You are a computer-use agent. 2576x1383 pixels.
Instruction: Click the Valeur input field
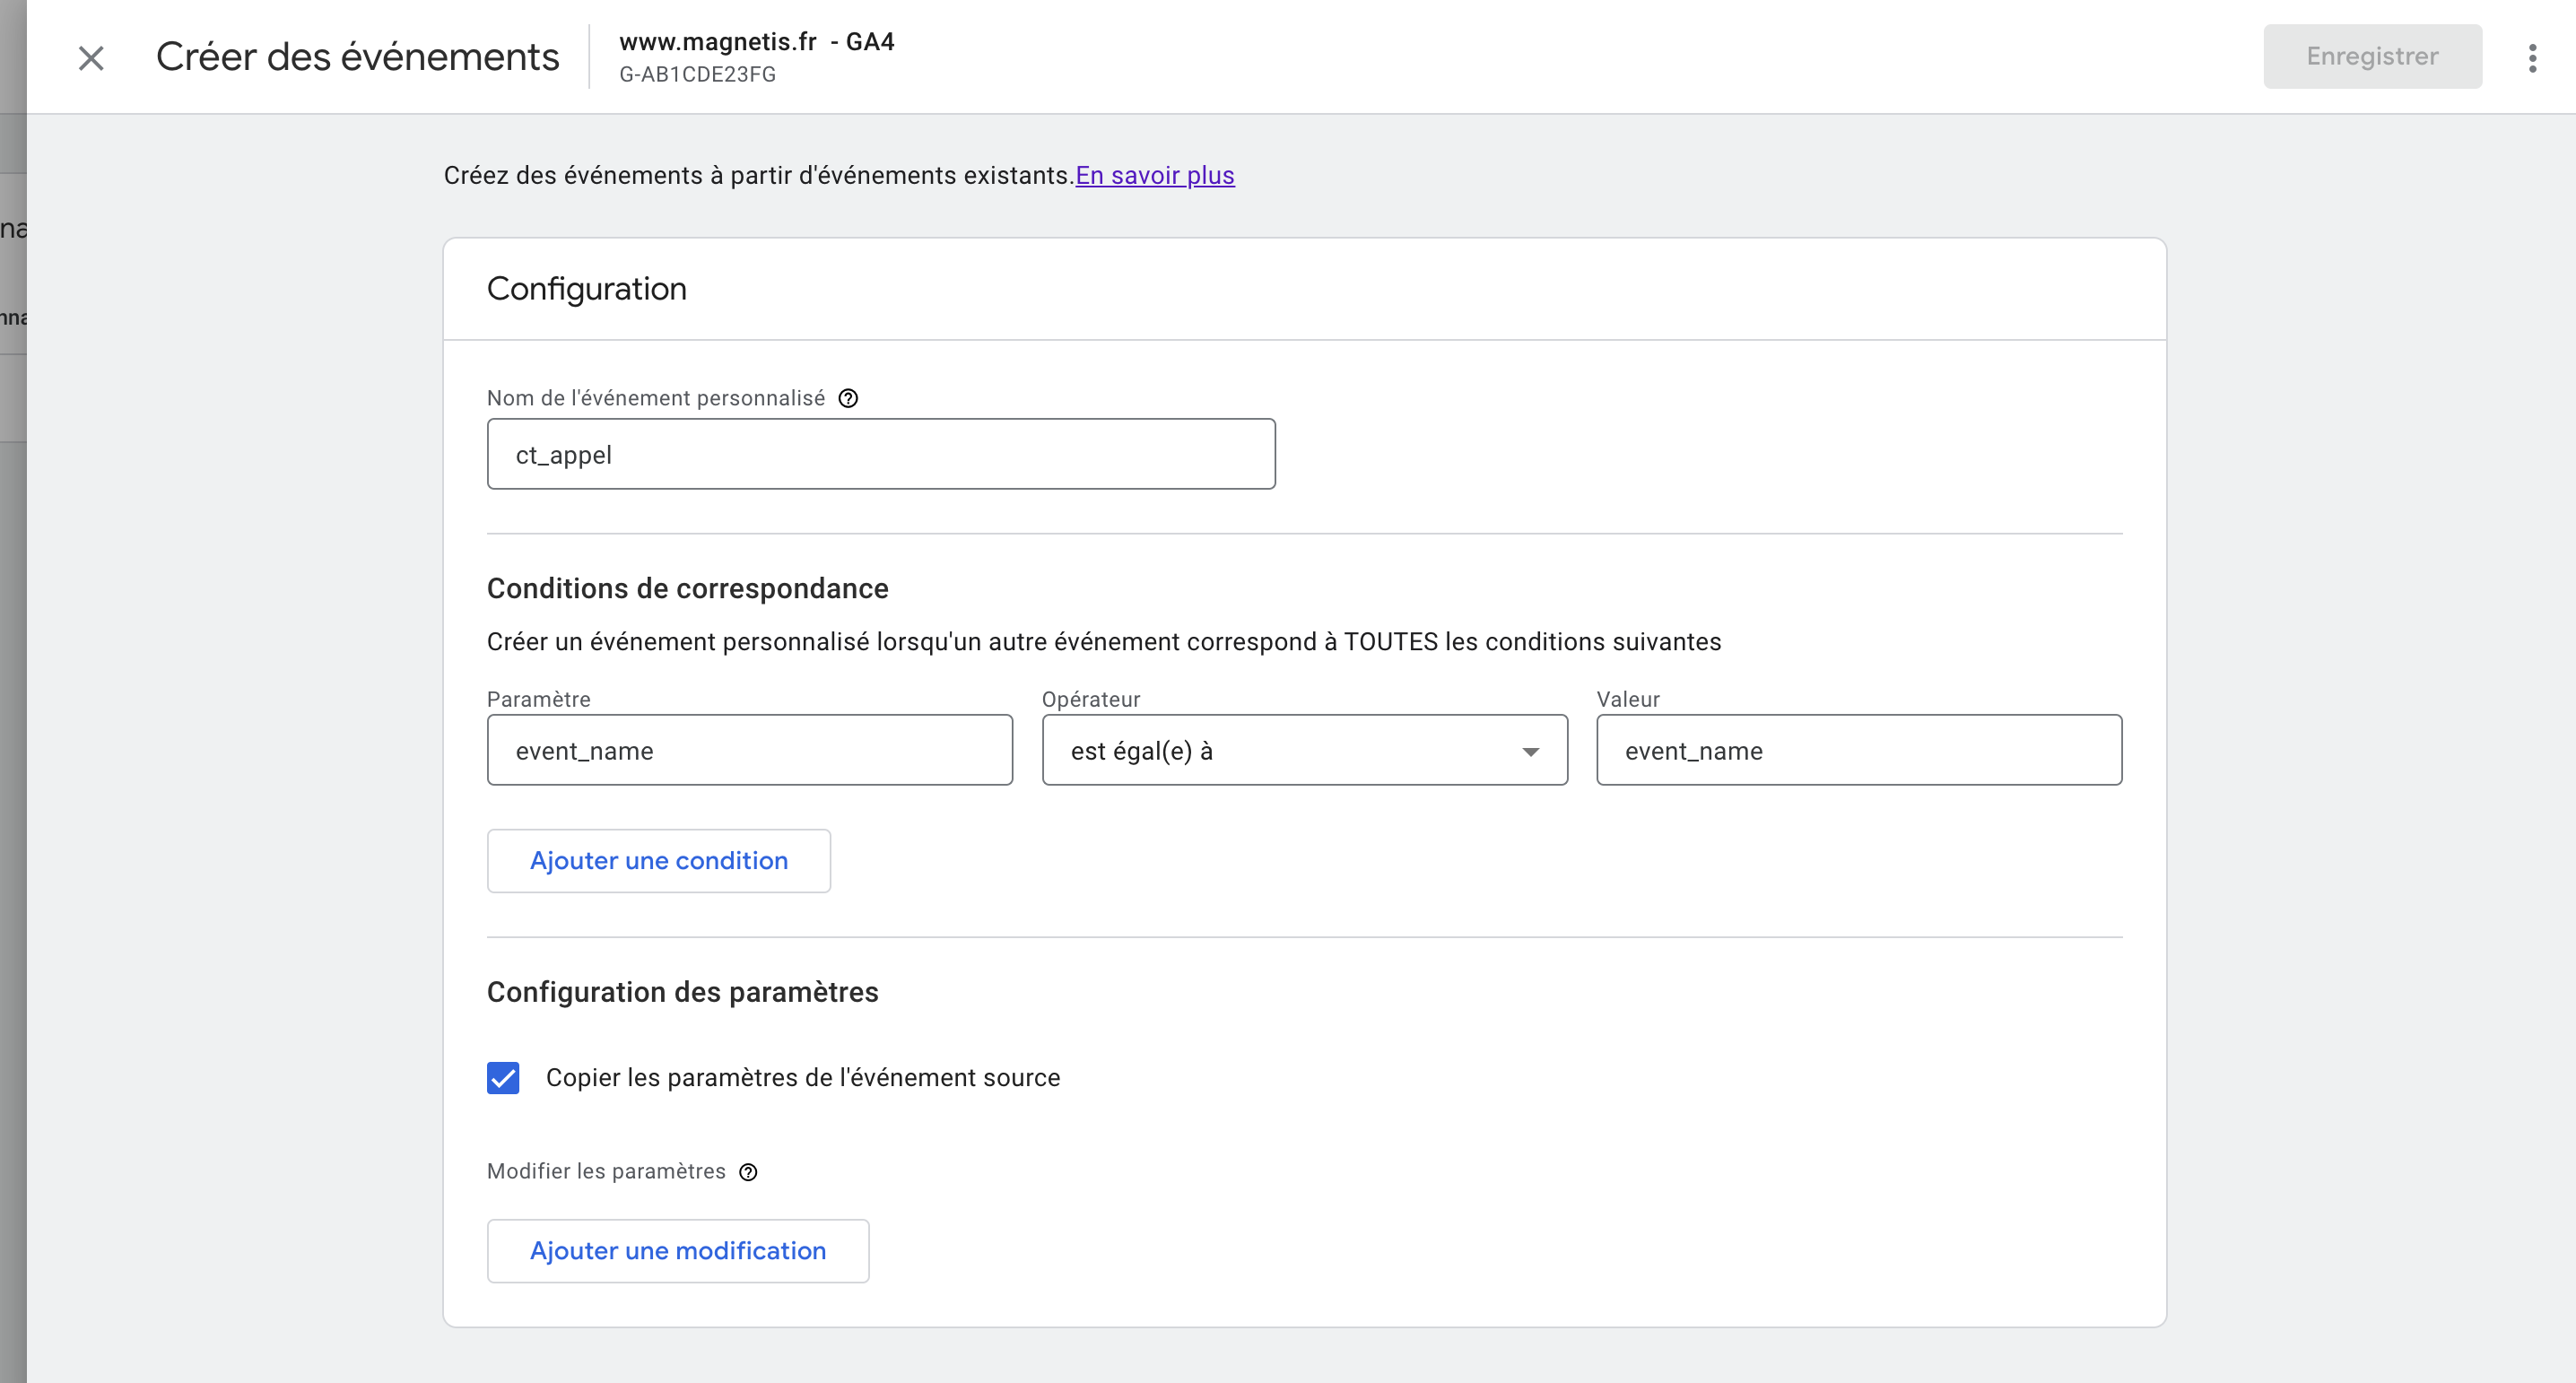[x=1859, y=750]
